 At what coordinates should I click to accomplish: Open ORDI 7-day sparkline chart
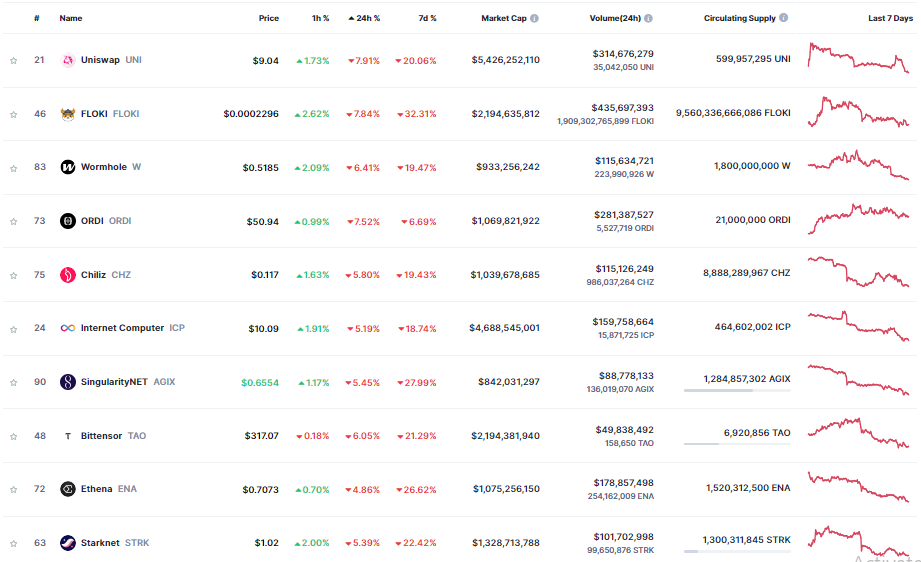[858, 218]
